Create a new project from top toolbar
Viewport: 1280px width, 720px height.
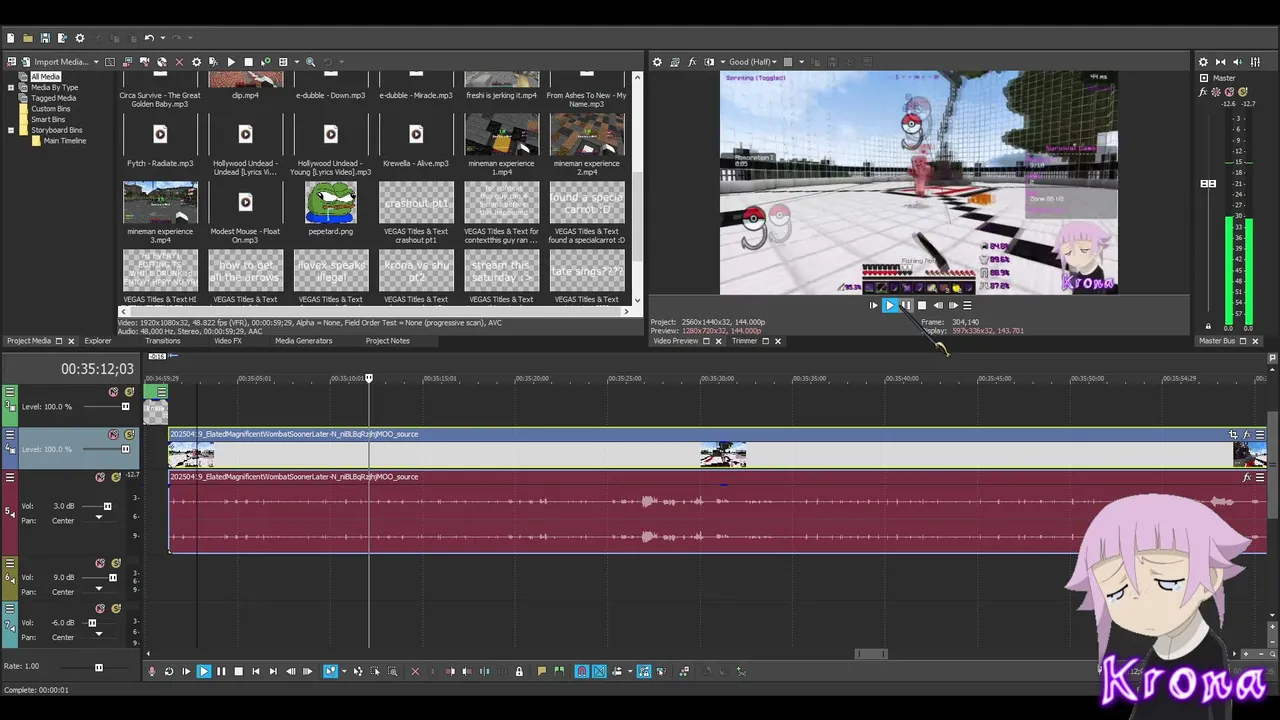click(x=10, y=38)
